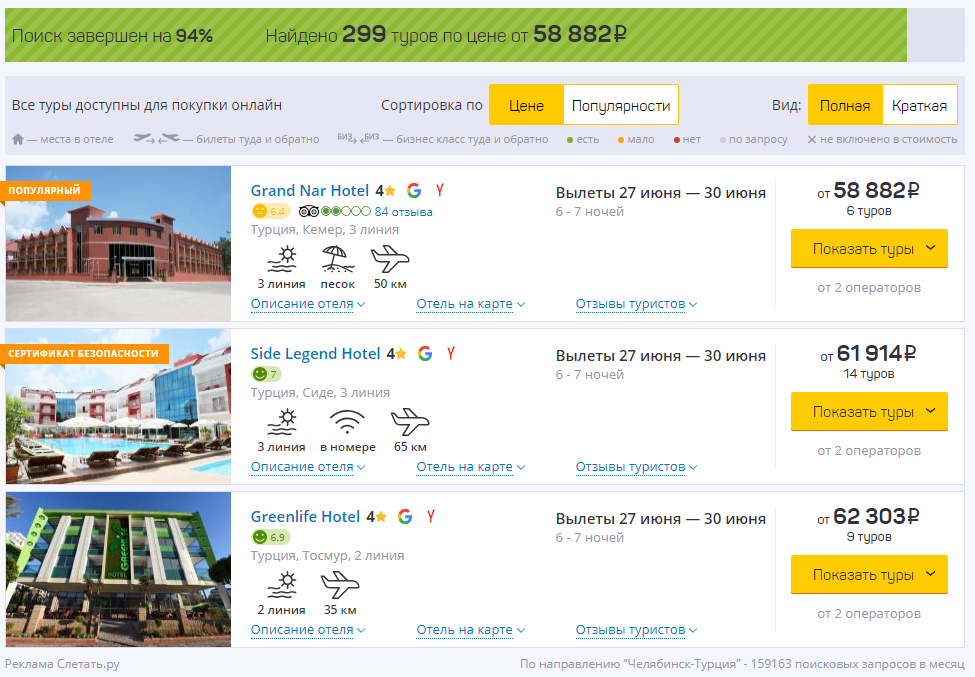Open the 84 отзыва reviews link

[x=403, y=212]
